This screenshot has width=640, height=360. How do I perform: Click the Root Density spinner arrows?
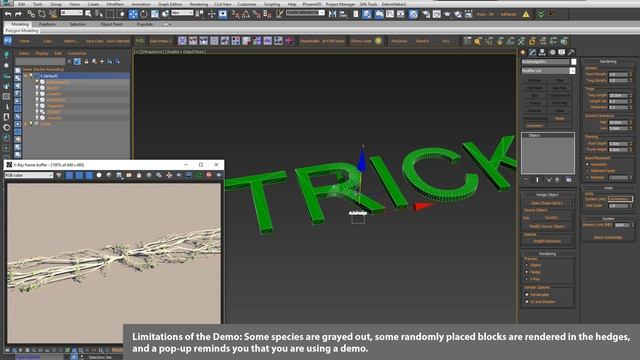pos(631,74)
